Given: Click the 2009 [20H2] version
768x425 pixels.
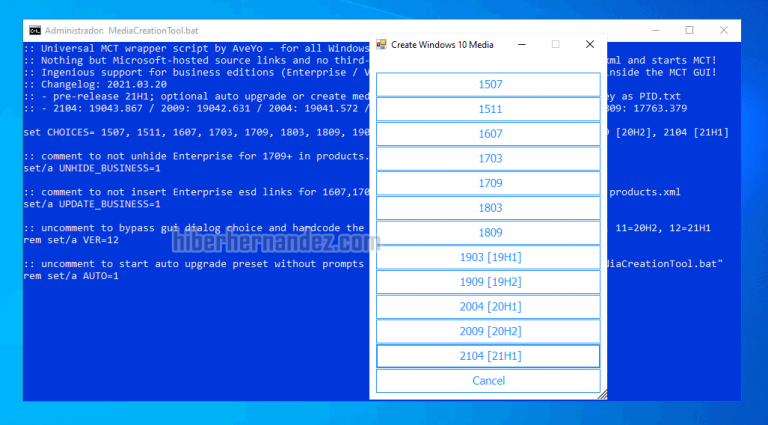Looking at the screenshot, I should coord(490,331).
